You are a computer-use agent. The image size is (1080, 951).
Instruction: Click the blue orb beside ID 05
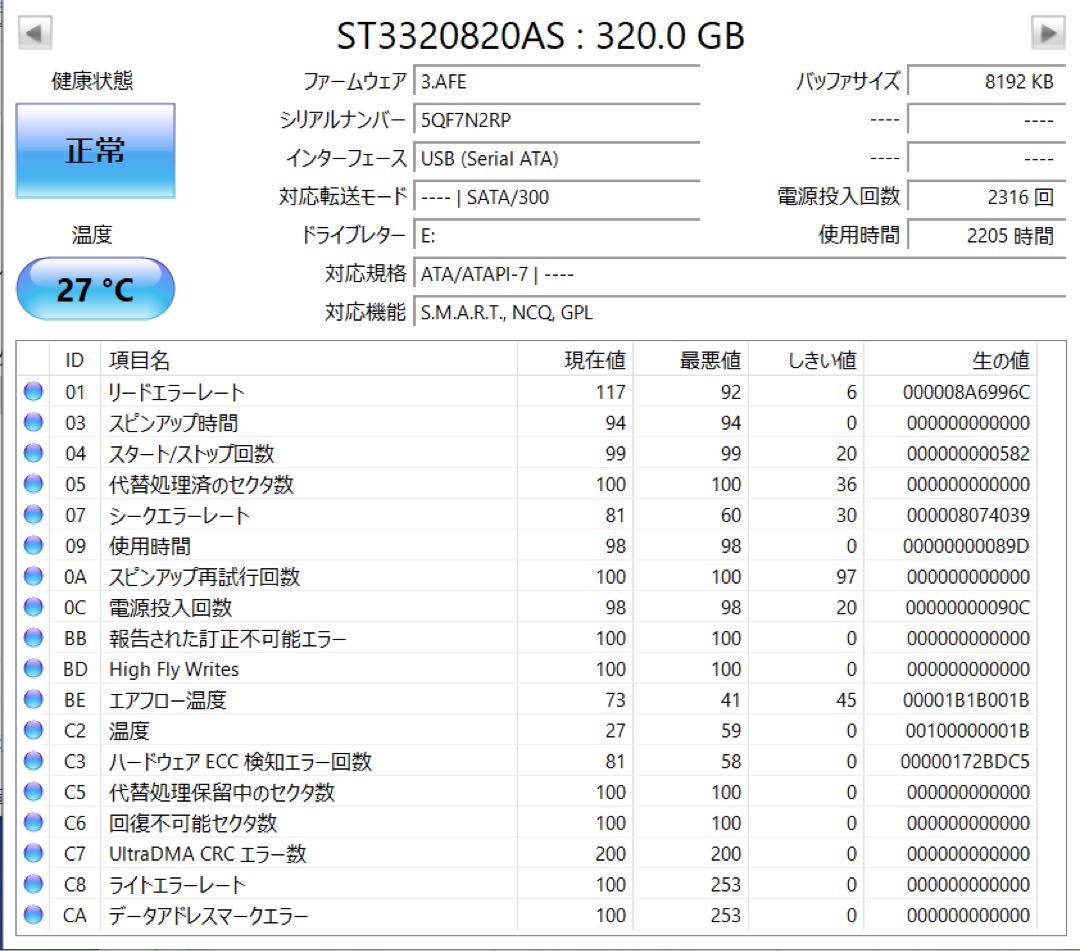tap(33, 483)
